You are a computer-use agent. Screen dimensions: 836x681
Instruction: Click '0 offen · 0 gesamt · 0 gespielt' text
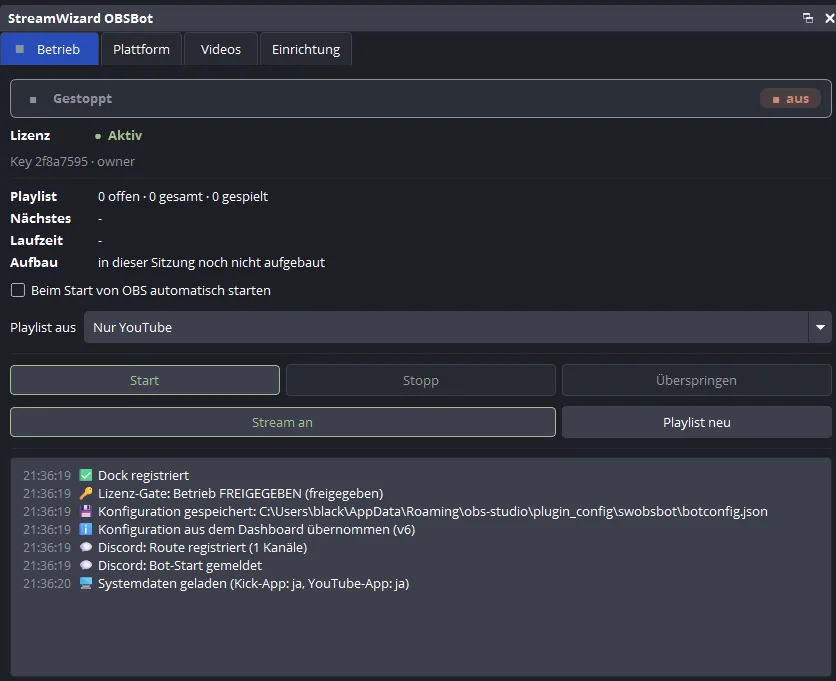click(183, 196)
